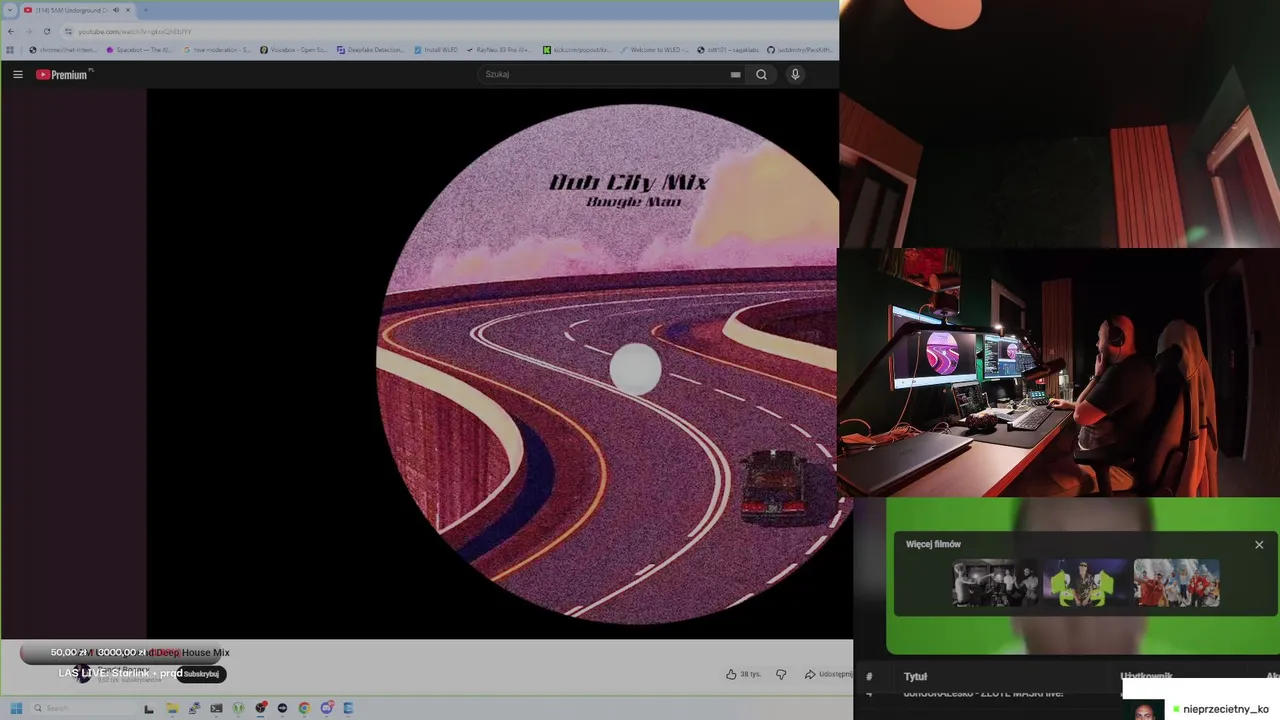Viewport: 1280px width, 720px height.
Task: Open the kick.com popout bookmark
Action: (577, 49)
